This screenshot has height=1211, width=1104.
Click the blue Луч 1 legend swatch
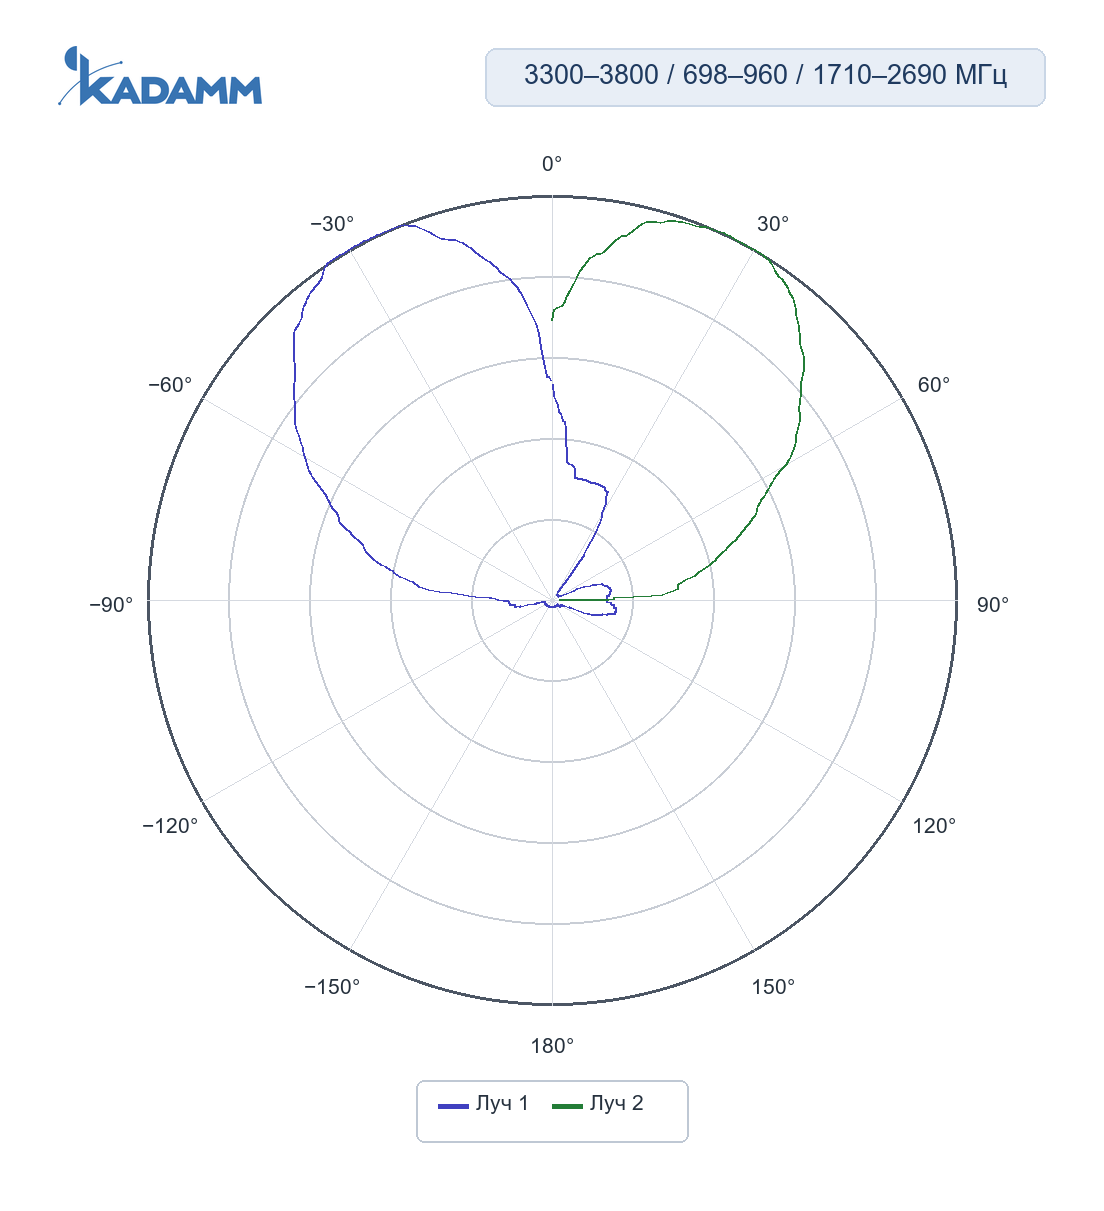click(x=453, y=1105)
